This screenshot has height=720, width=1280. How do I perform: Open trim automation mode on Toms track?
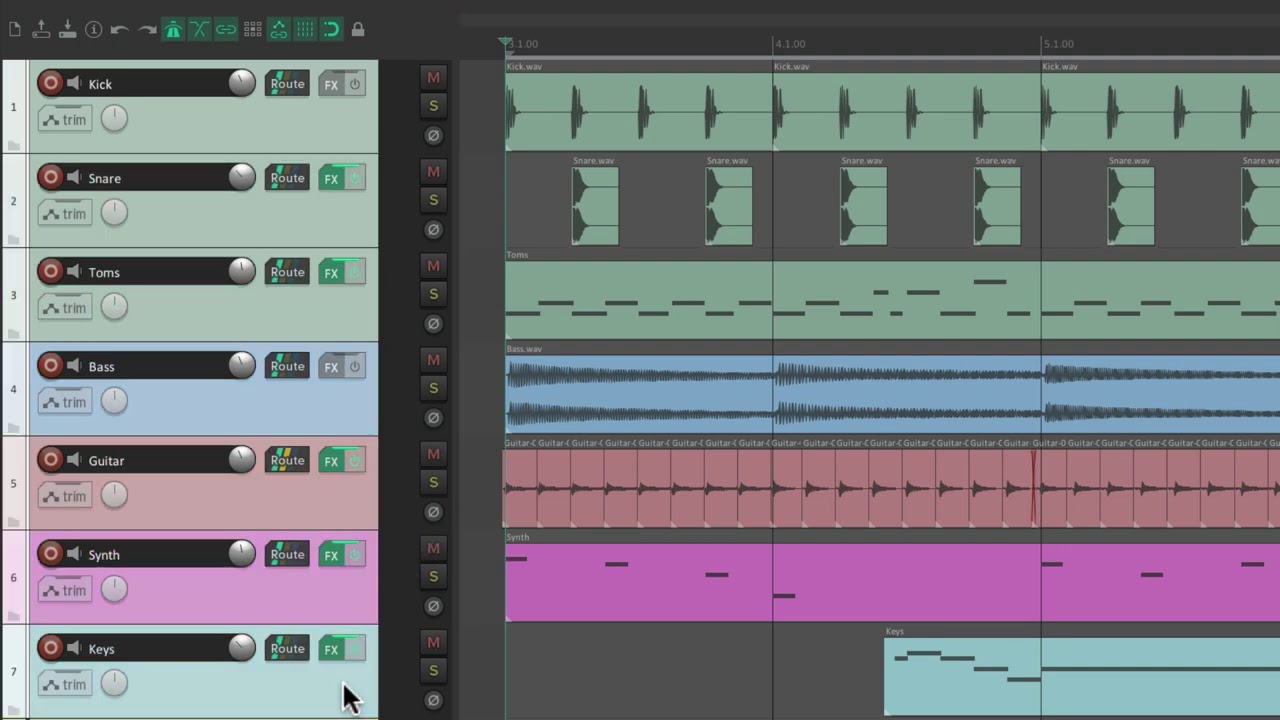[64, 308]
